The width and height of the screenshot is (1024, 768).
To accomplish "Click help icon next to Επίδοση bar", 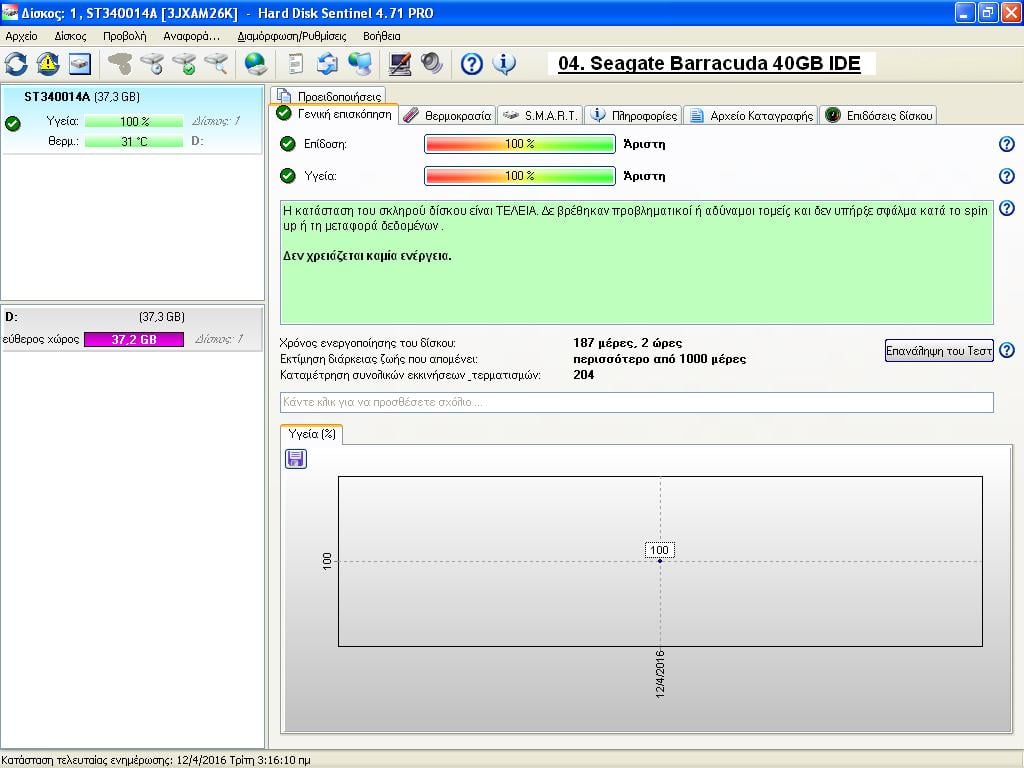I will [x=1007, y=144].
